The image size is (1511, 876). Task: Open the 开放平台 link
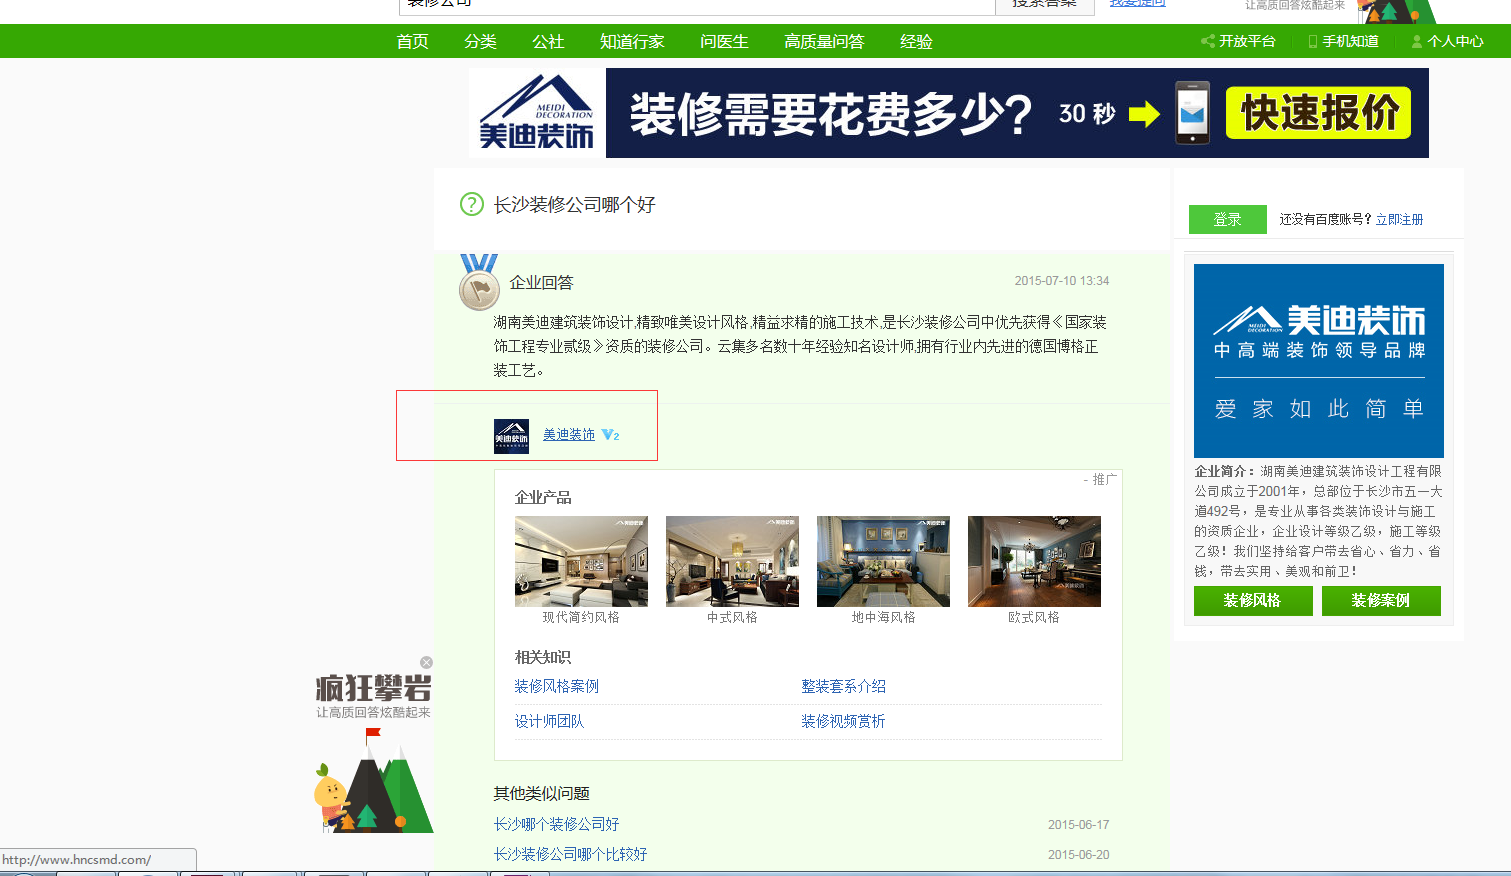1247,41
